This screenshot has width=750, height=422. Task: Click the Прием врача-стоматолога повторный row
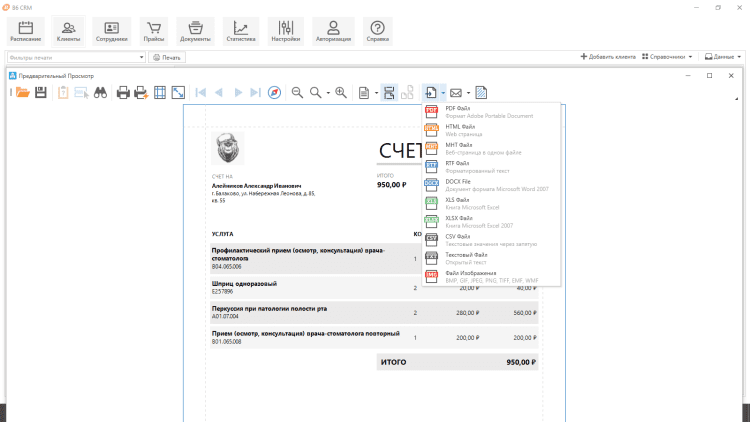(374, 337)
